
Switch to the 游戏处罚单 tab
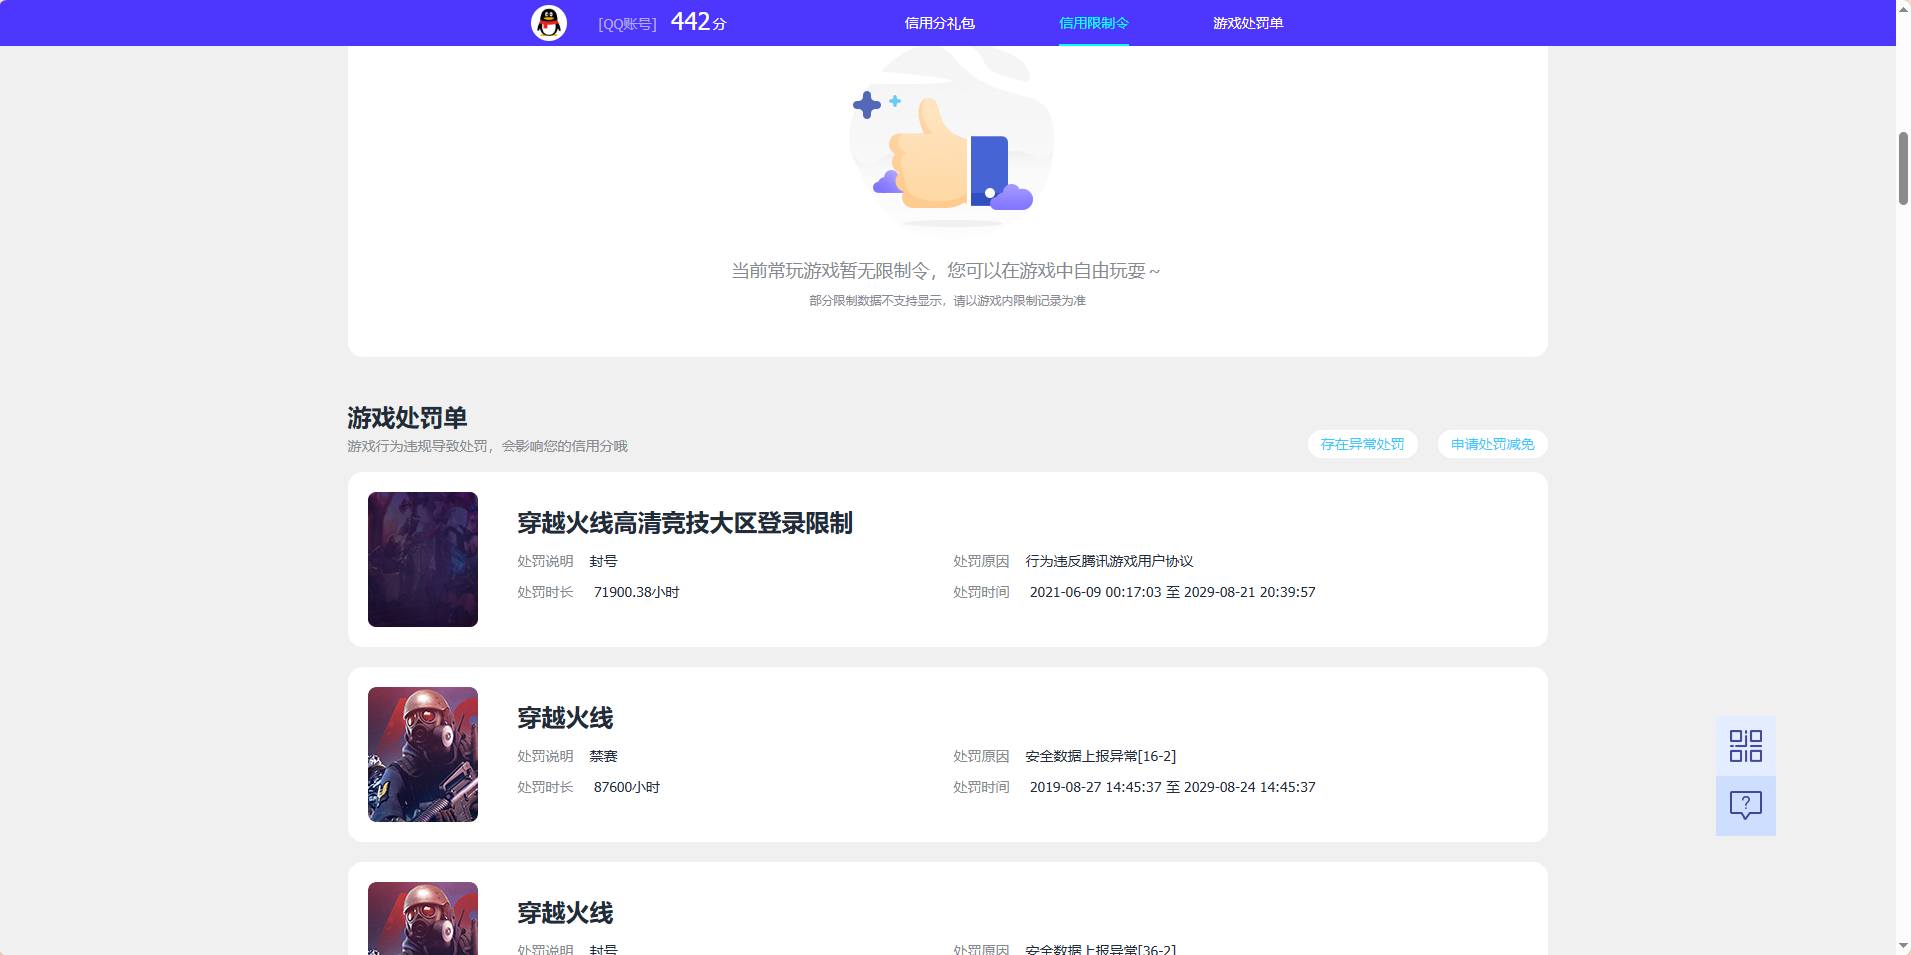tap(1248, 23)
